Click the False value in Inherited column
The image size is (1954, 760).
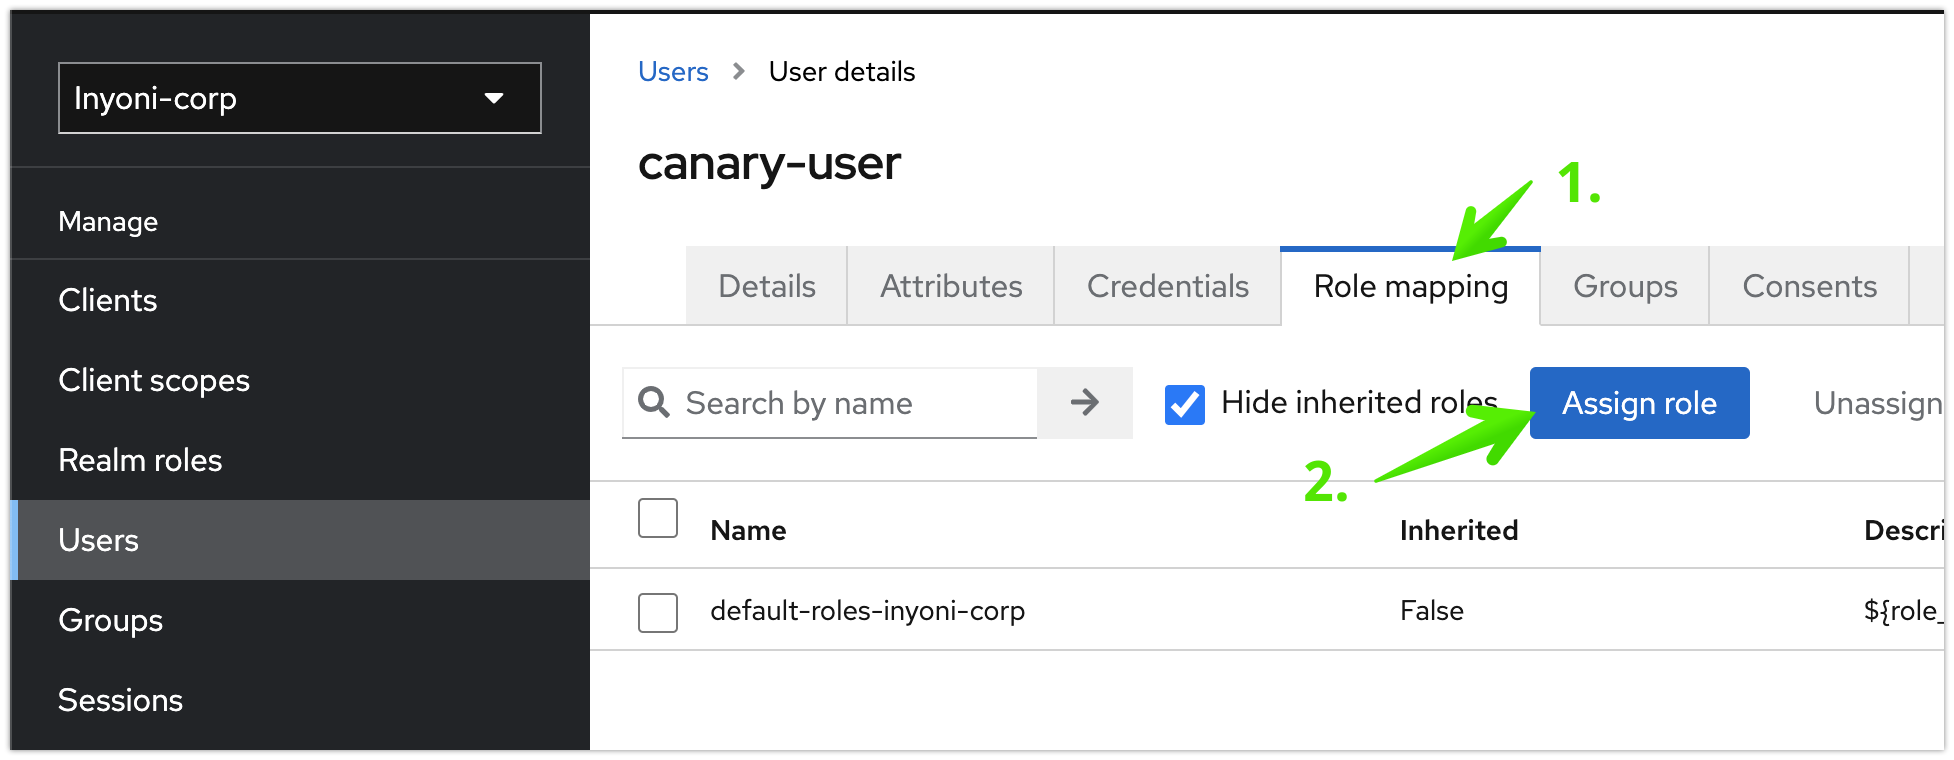coord(1432,611)
